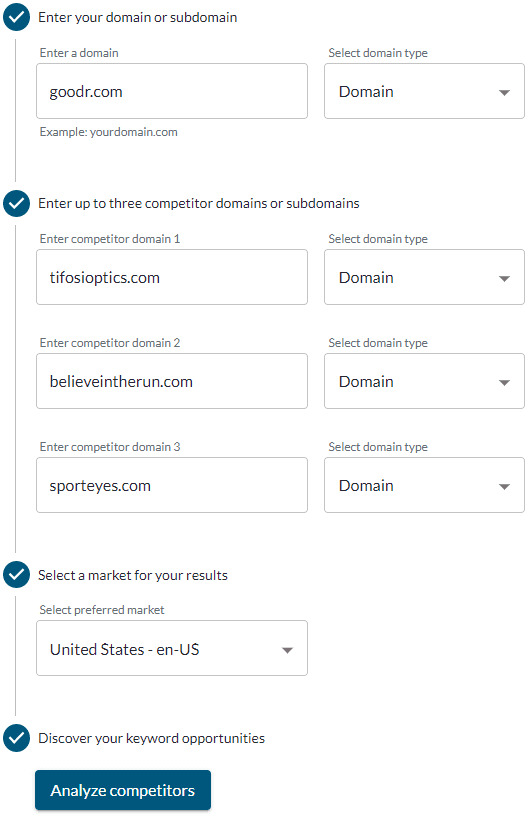Open domain type selector for believeintherun.com
Viewport: 528px width, 814px height.
424,381
